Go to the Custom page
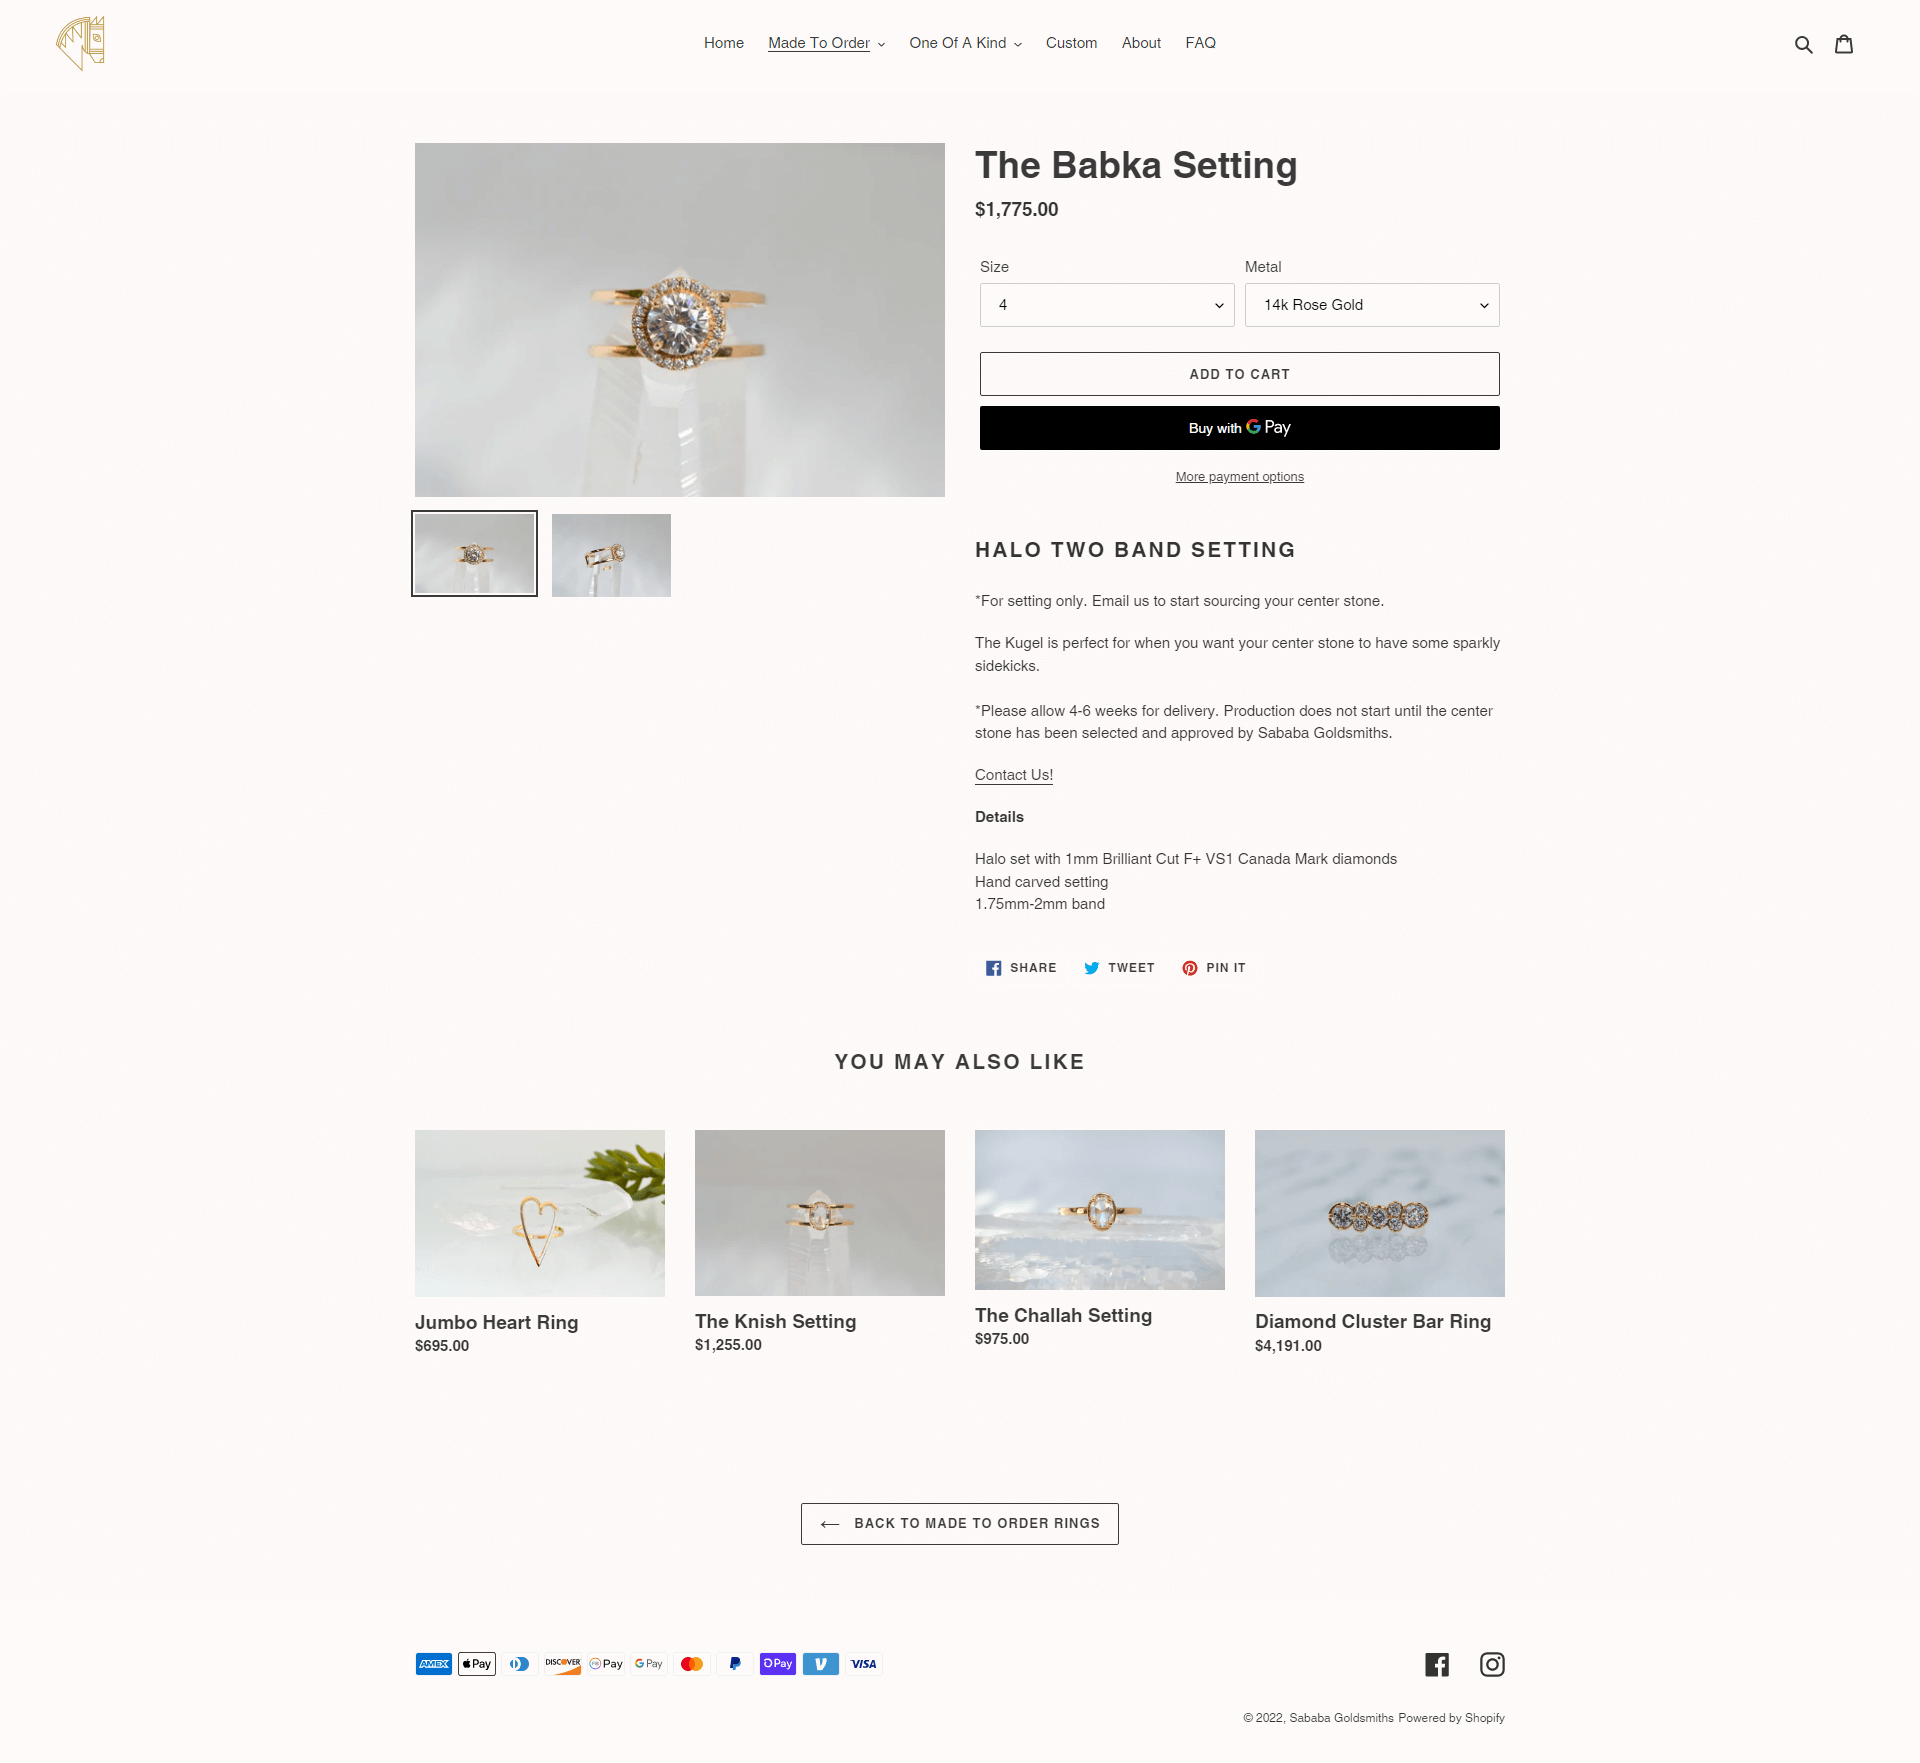This screenshot has width=1920, height=1763. tap(1071, 43)
